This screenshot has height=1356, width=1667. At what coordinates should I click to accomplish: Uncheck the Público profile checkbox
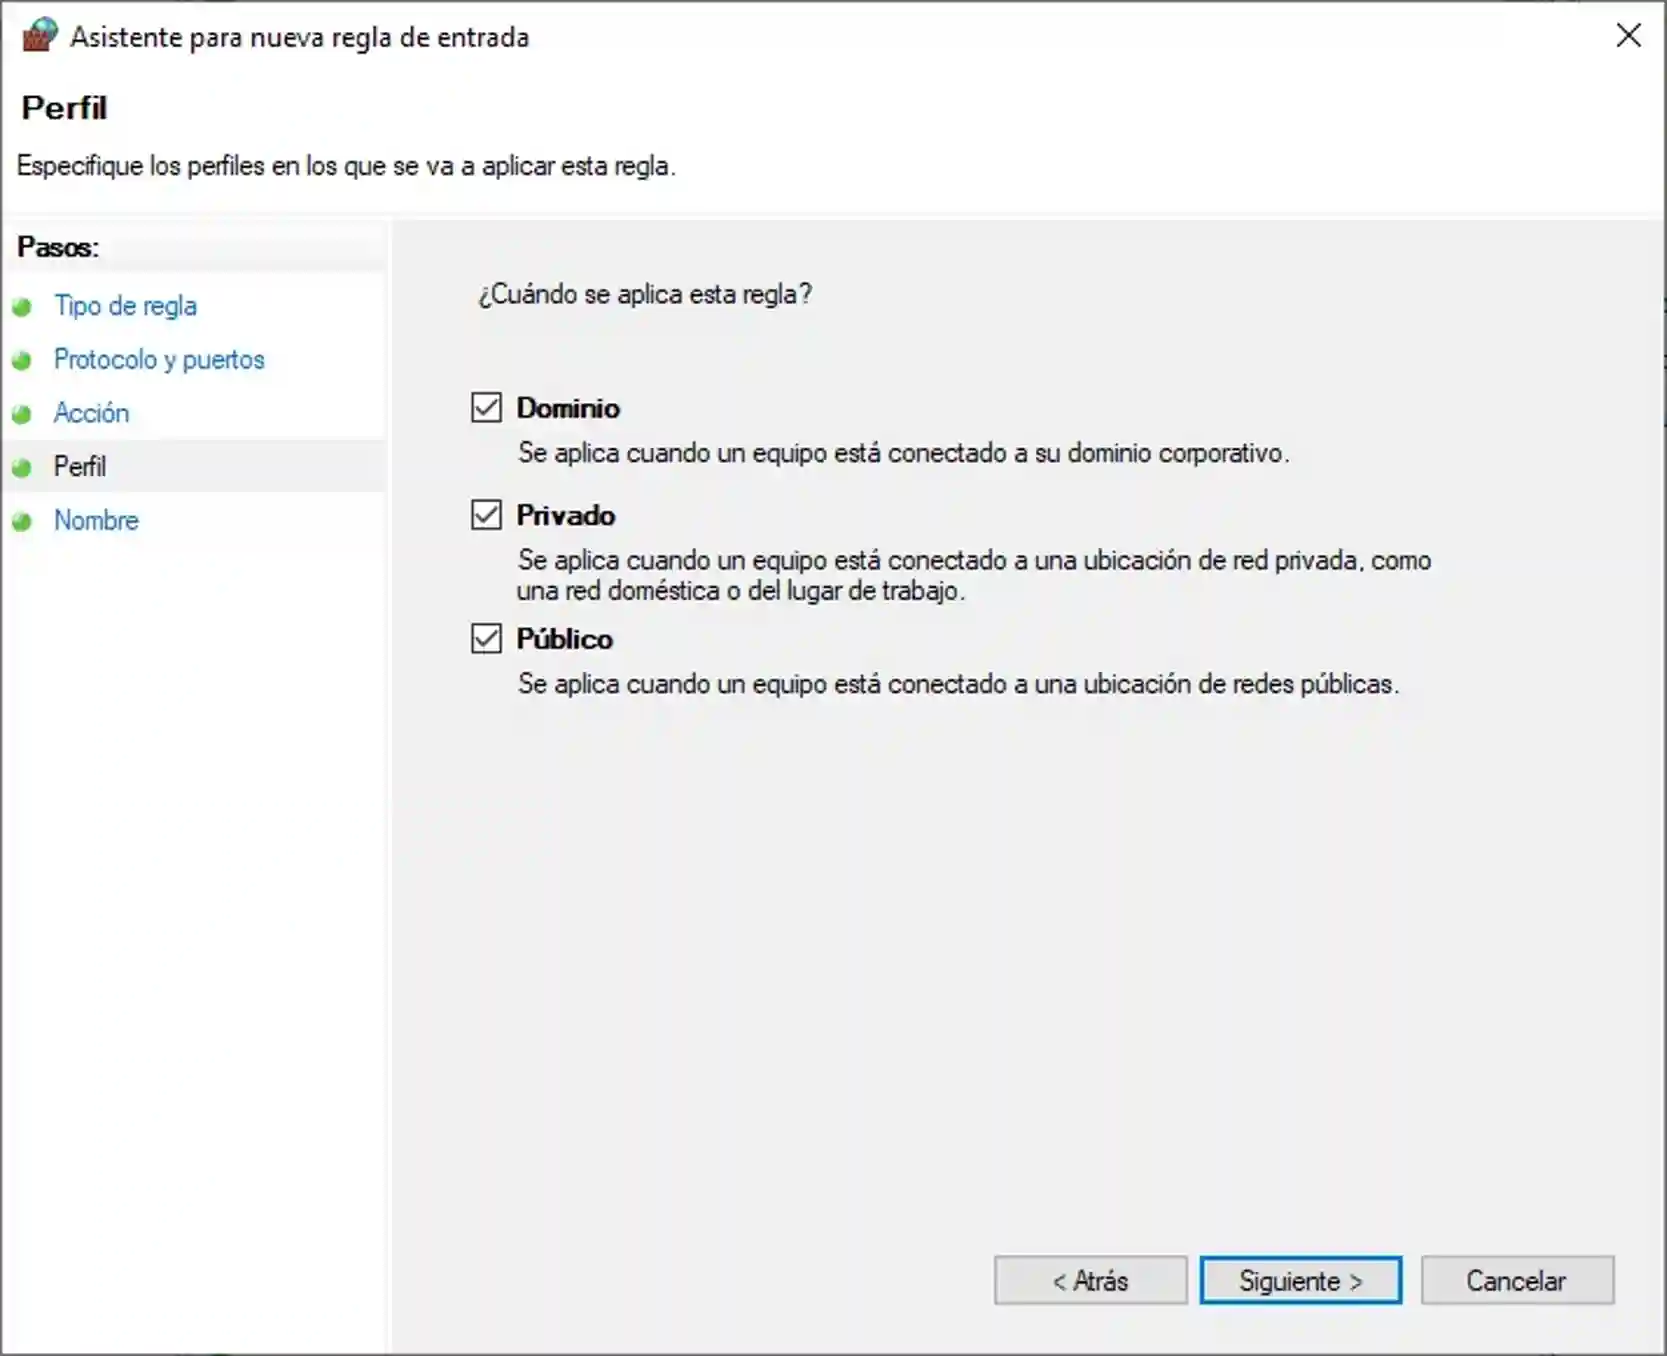coord(486,638)
